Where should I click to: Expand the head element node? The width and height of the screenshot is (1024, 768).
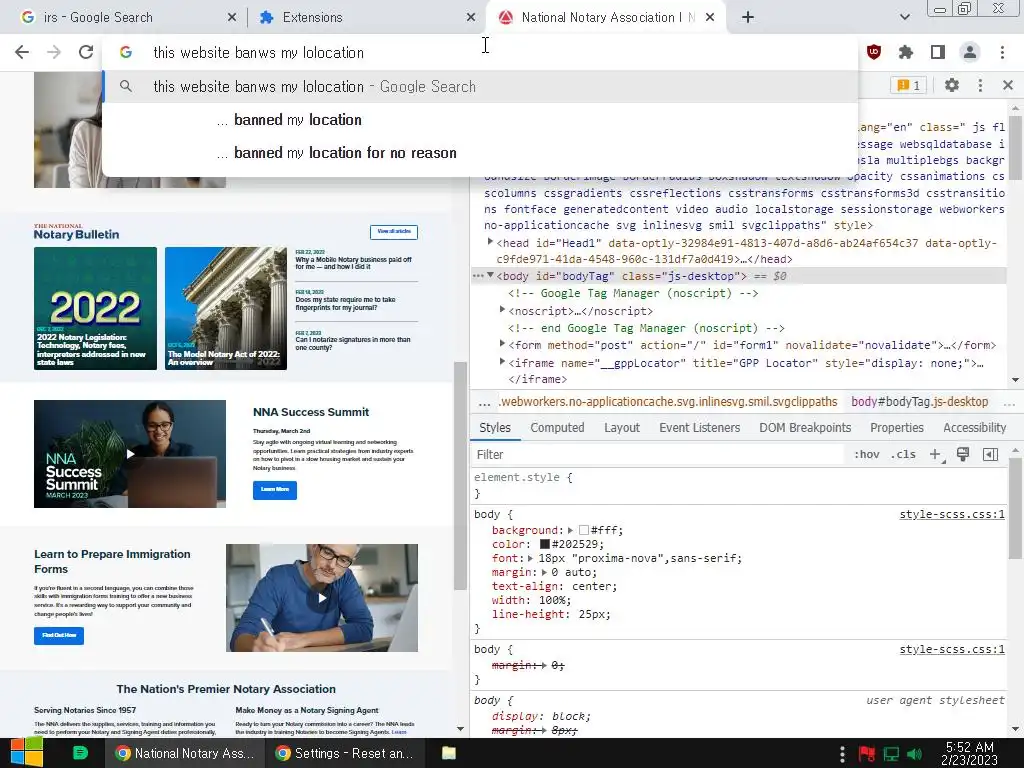point(490,242)
